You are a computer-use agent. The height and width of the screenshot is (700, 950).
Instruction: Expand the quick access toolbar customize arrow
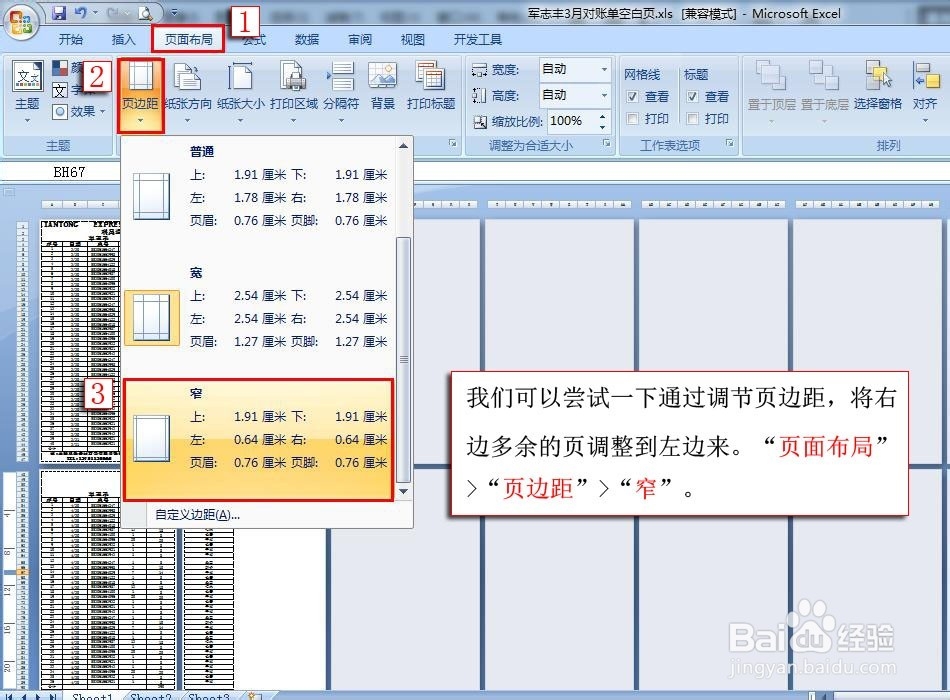[174, 12]
